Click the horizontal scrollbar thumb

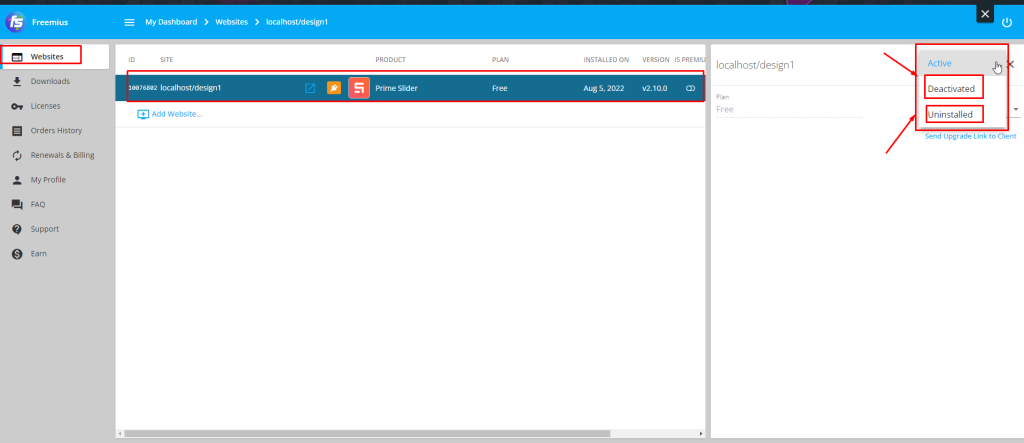coord(367,433)
